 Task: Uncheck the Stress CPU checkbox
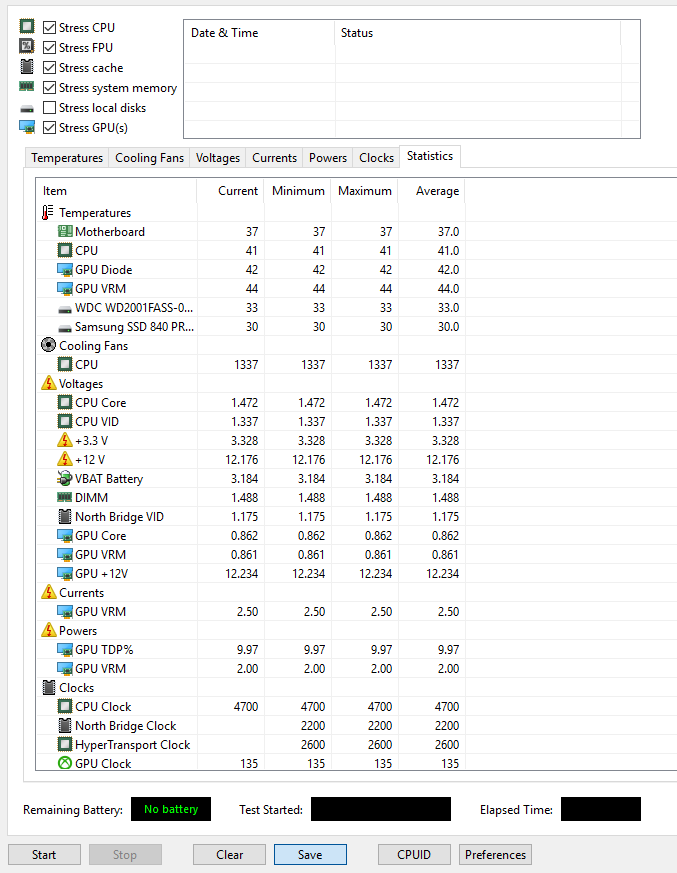tap(50, 27)
